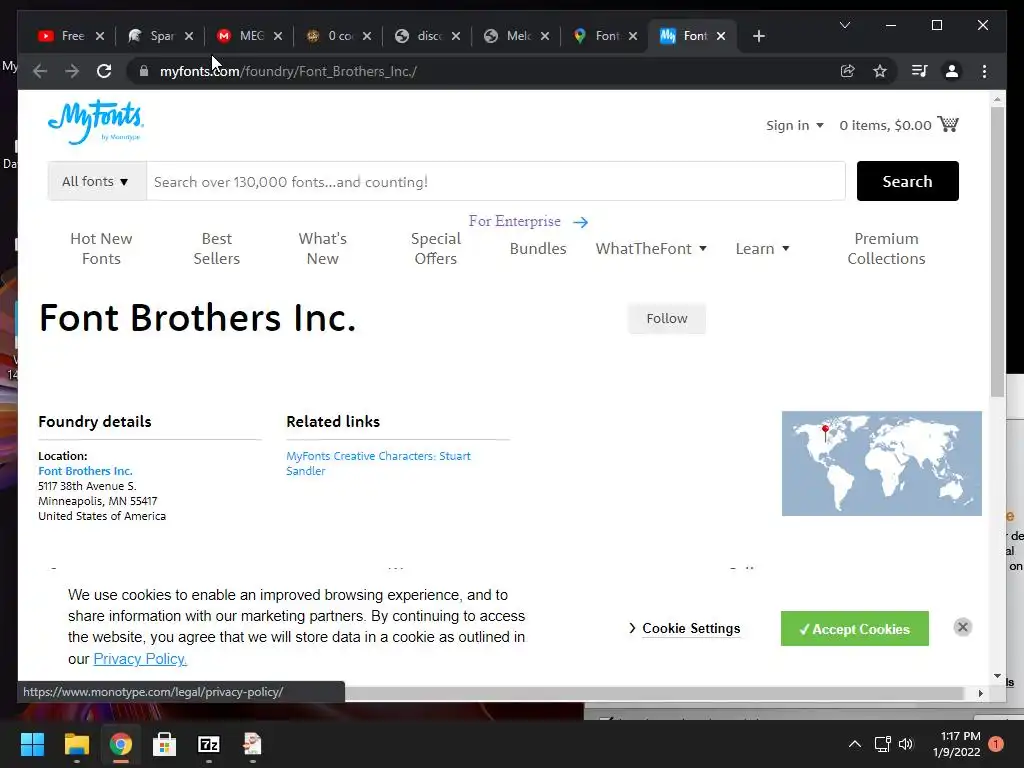Open 7-Zip from taskbar
Screen dimensions: 1024x768
tap(209, 744)
